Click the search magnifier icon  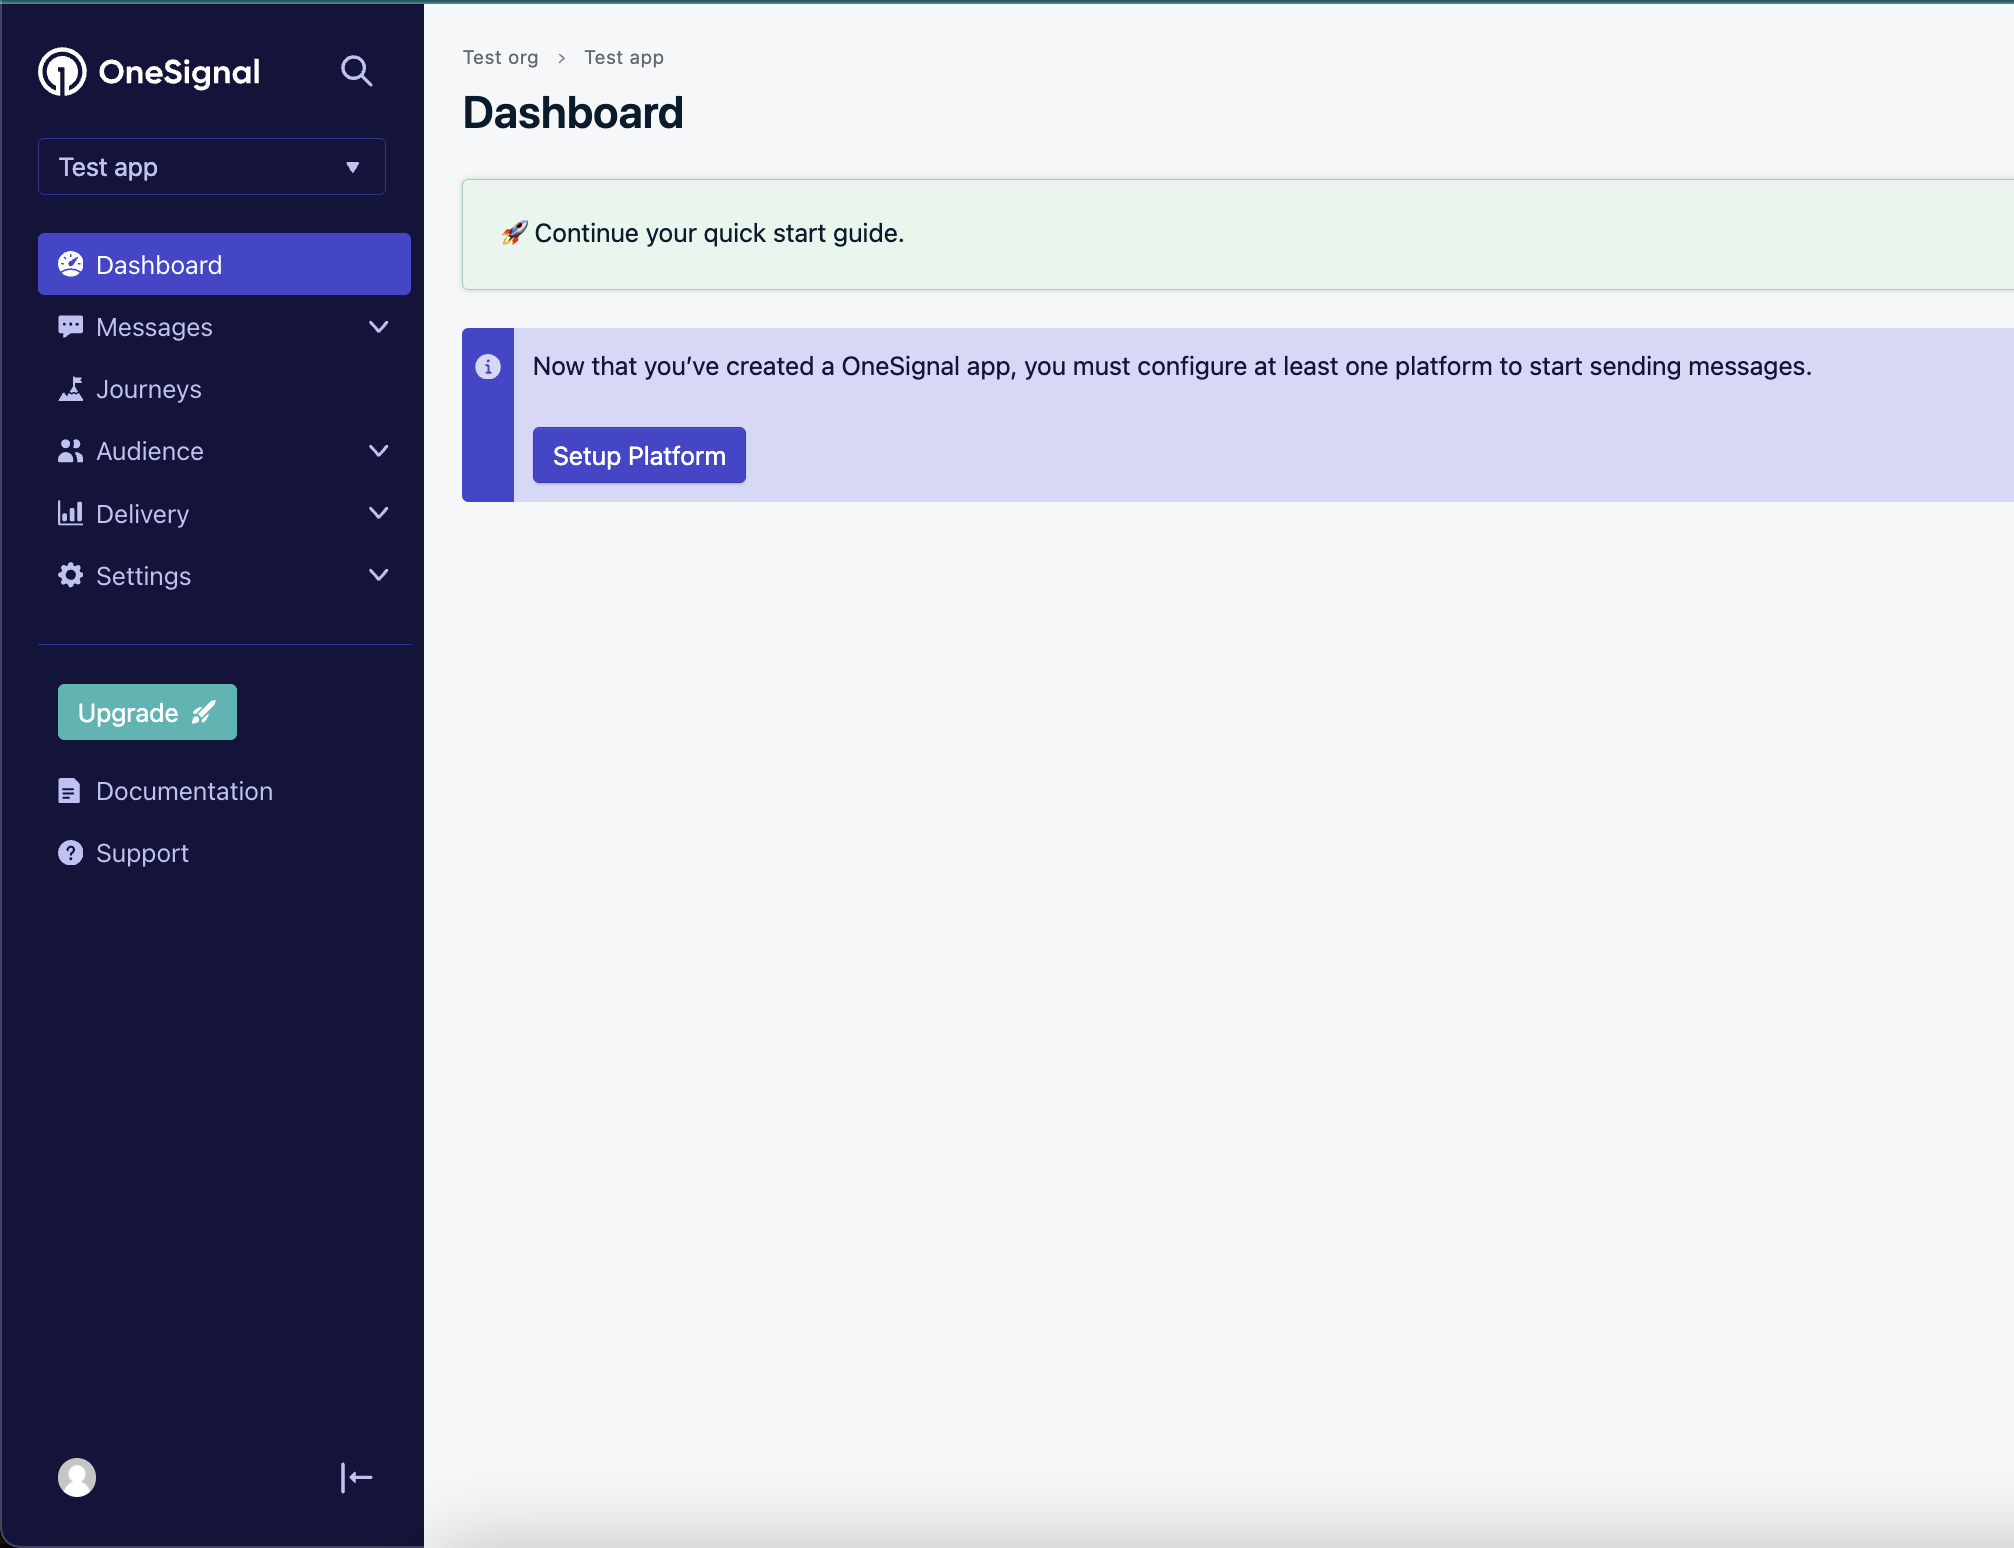point(356,71)
